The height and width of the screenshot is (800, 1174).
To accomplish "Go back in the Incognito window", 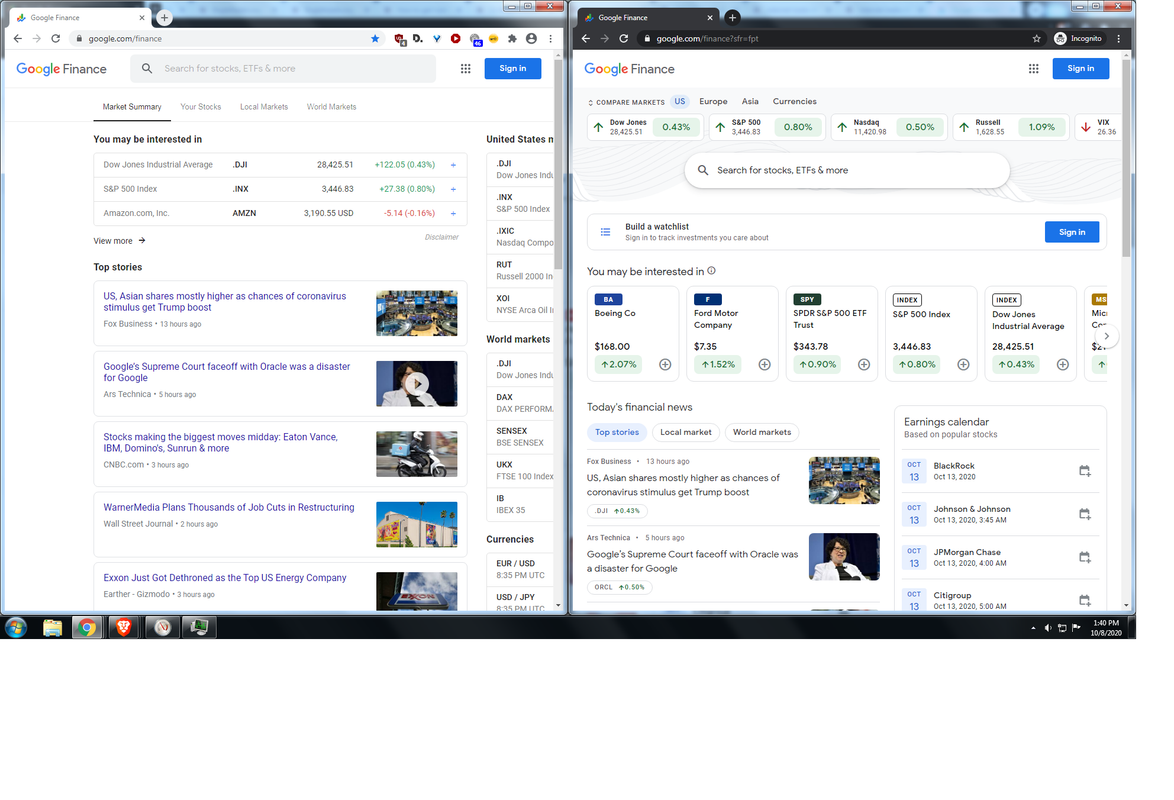I will point(586,38).
